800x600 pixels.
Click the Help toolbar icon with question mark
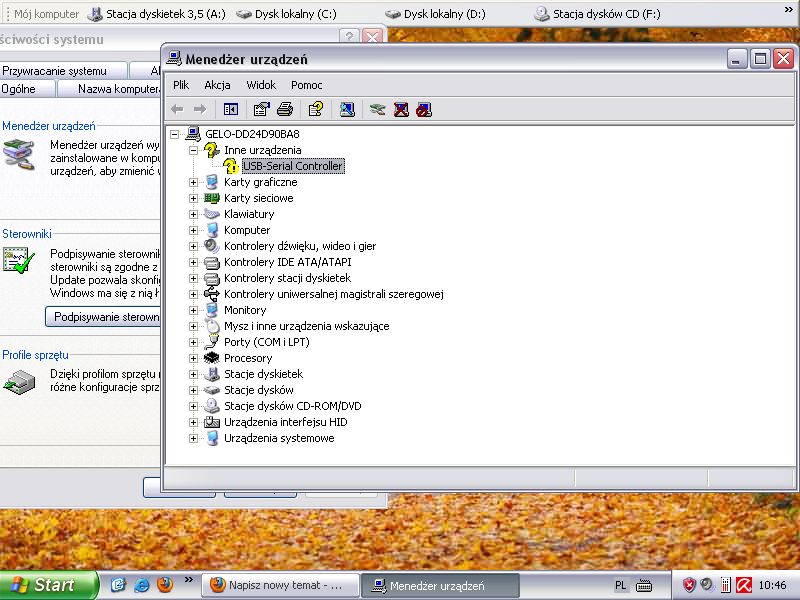pos(316,109)
